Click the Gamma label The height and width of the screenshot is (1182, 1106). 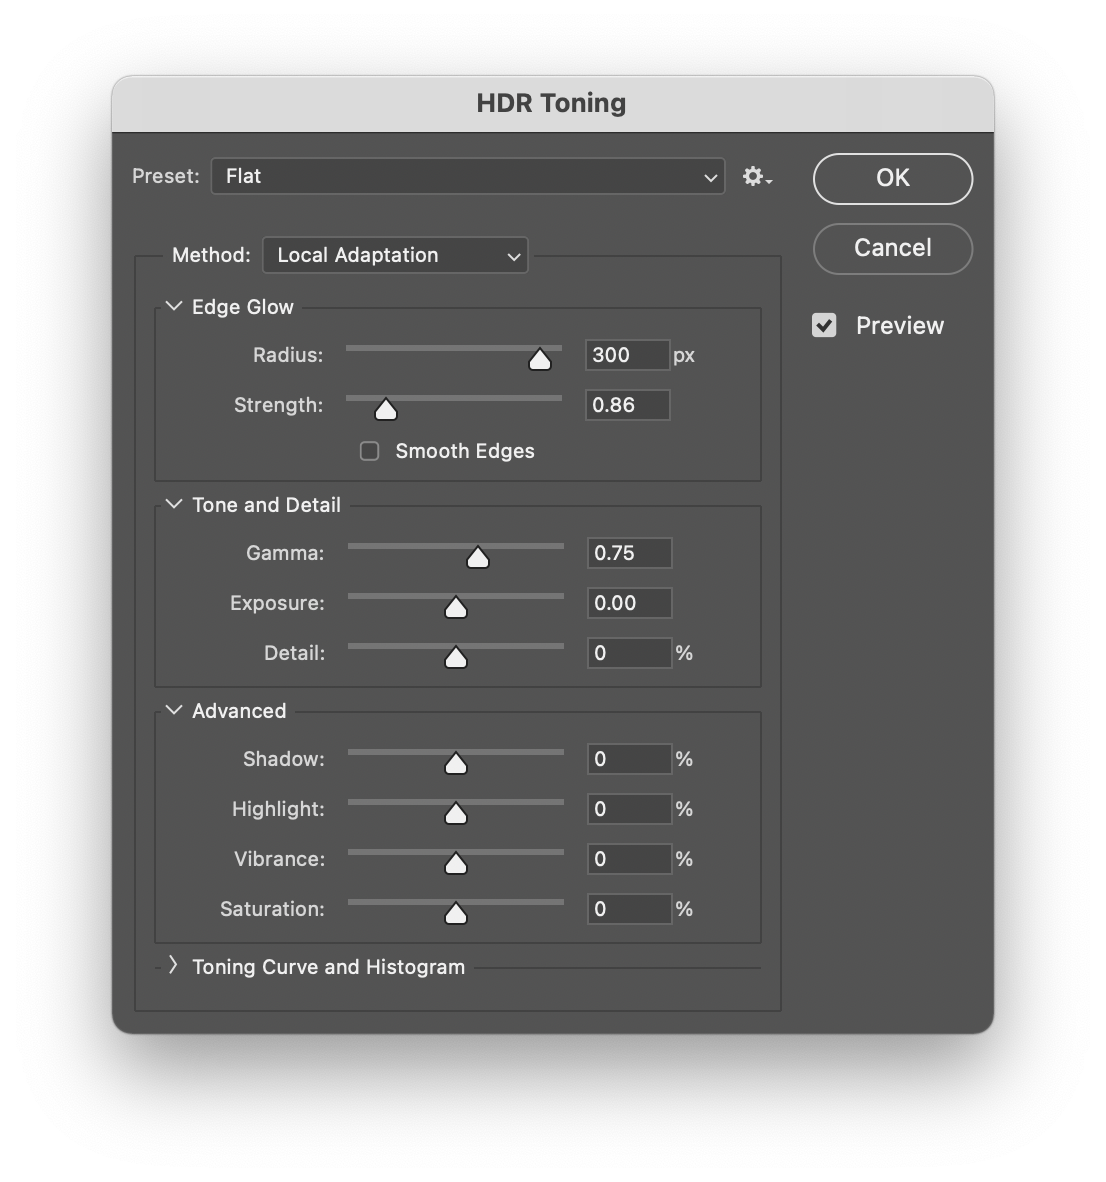point(285,553)
